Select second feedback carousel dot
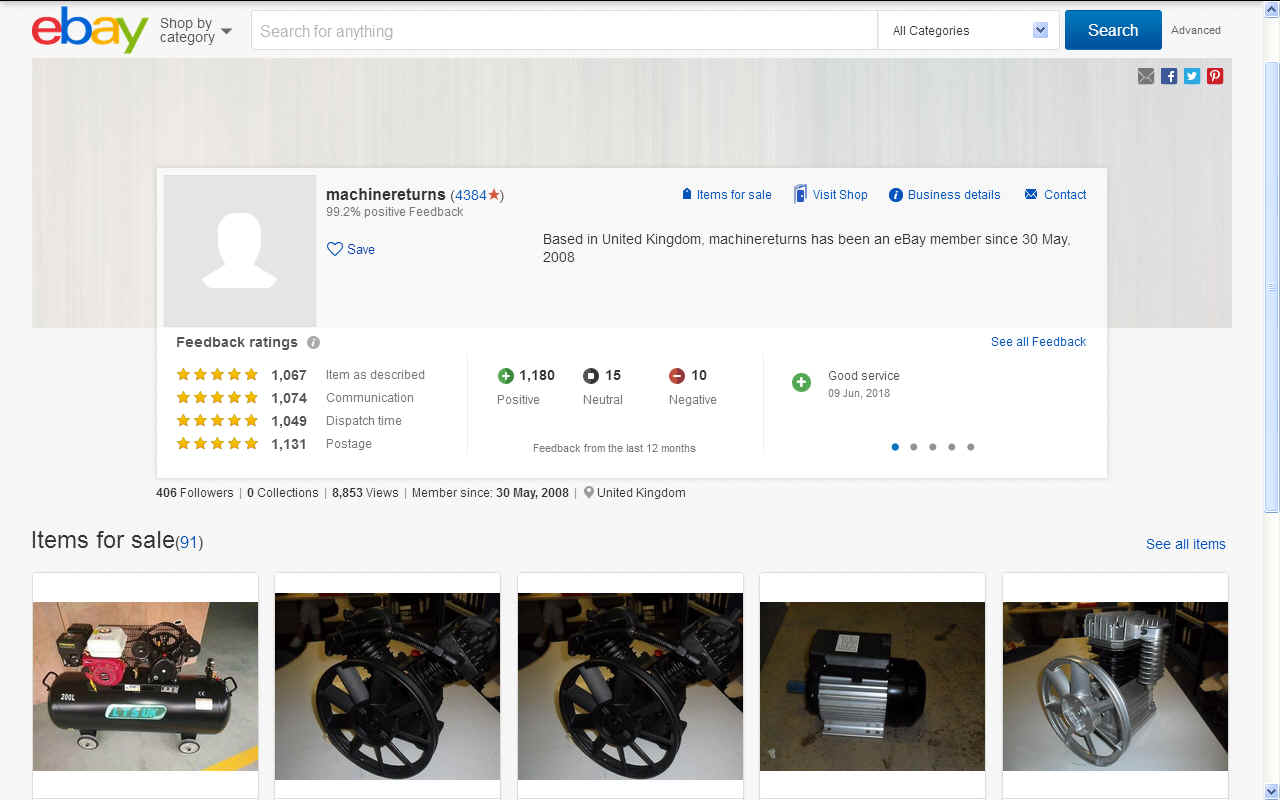 (x=914, y=447)
